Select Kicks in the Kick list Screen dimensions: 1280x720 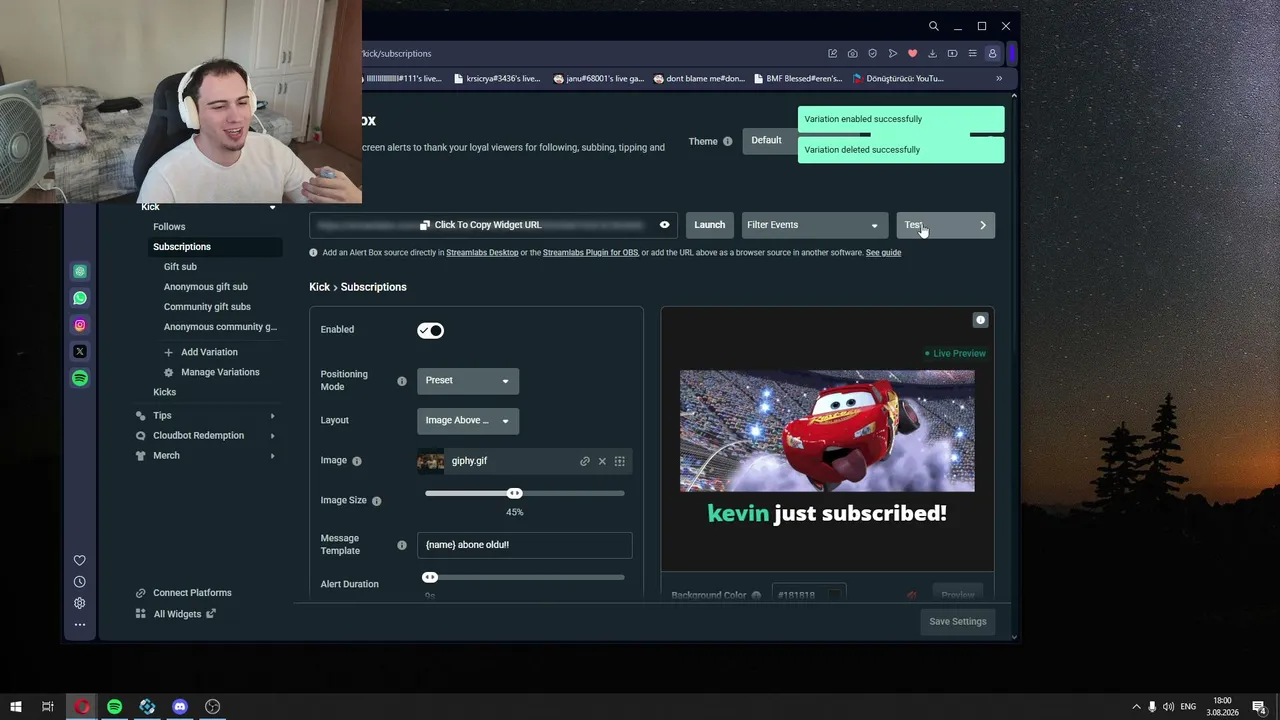(x=164, y=392)
